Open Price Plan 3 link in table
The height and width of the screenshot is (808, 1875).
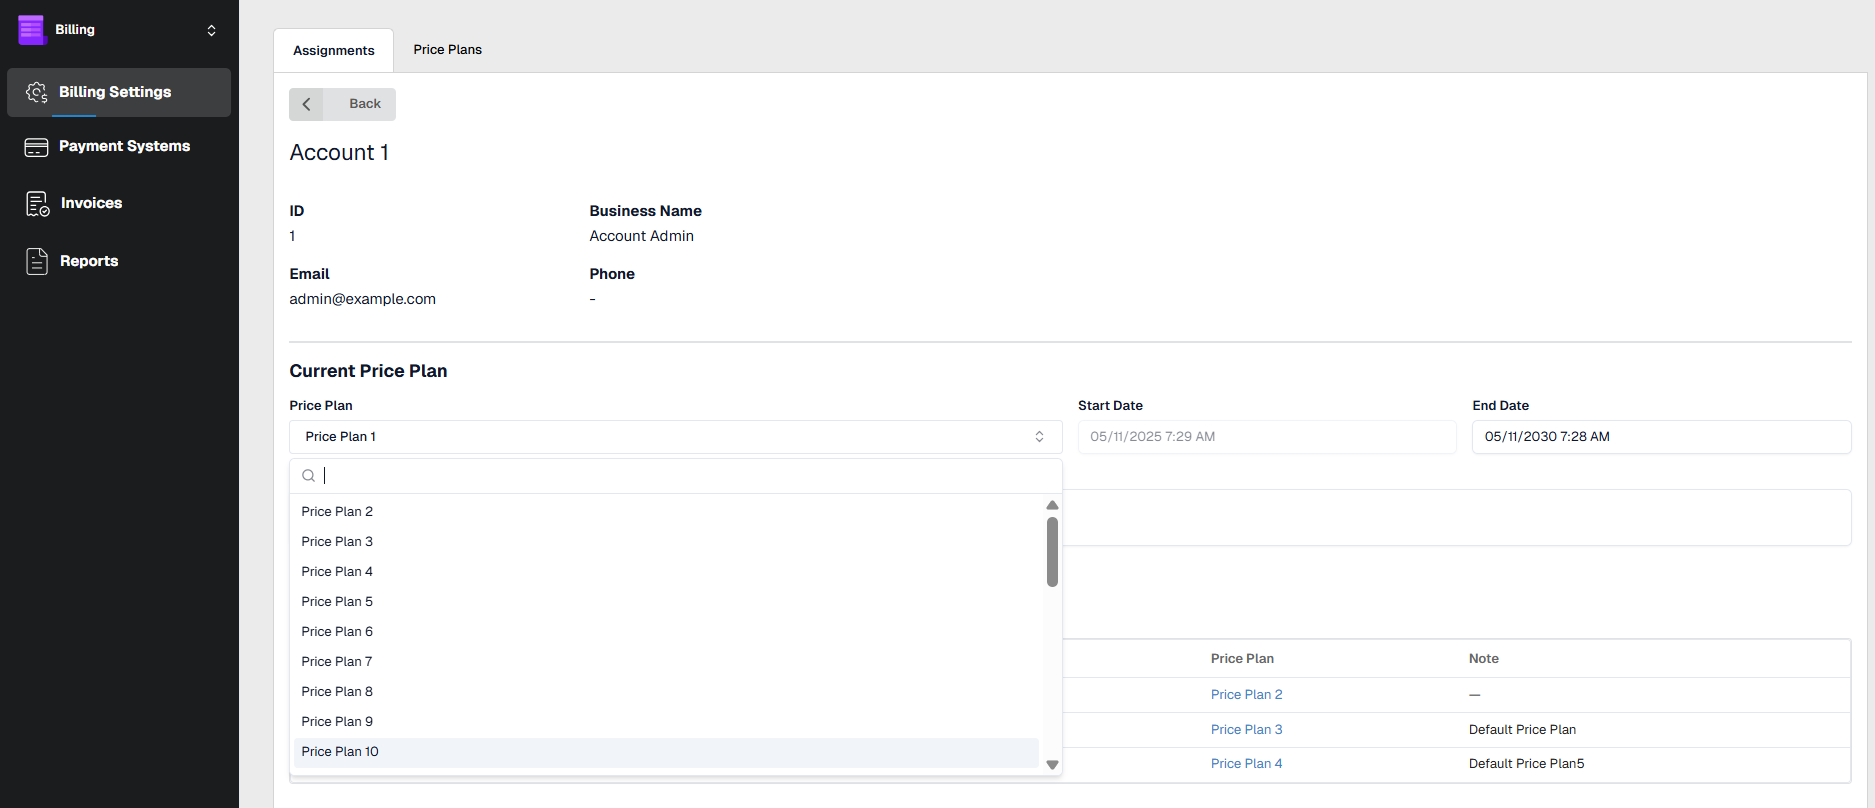[x=1246, y=730]
